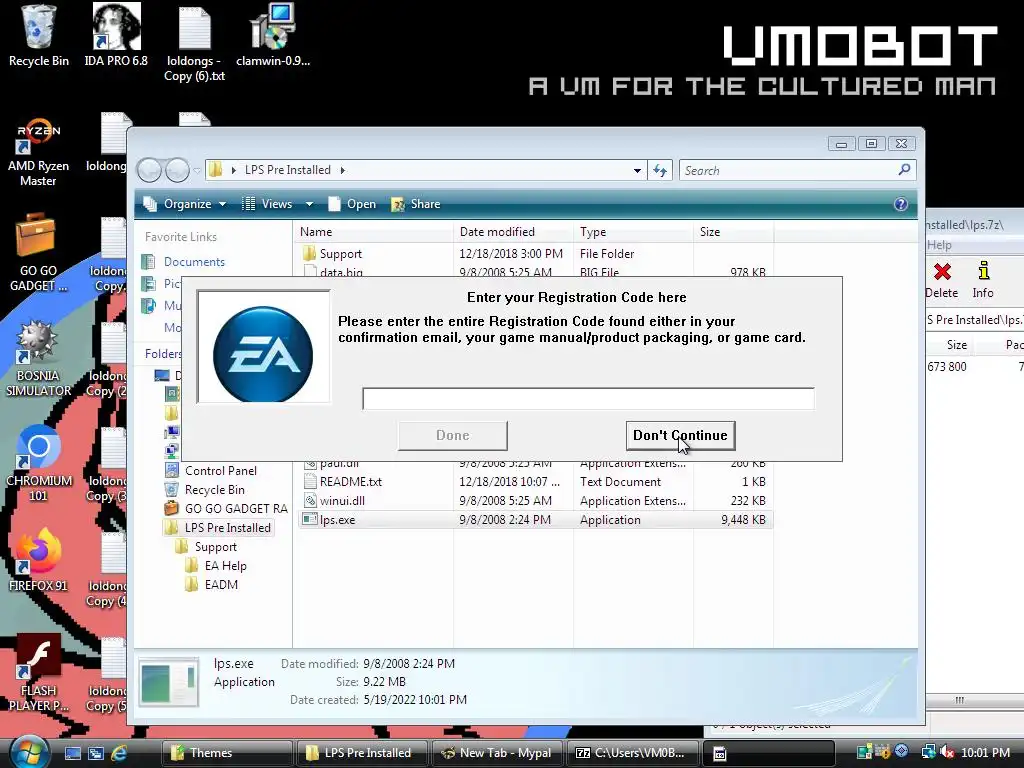1024x768 pixels.
Task: Select winui.dll in file list
Action: (342, 501)
